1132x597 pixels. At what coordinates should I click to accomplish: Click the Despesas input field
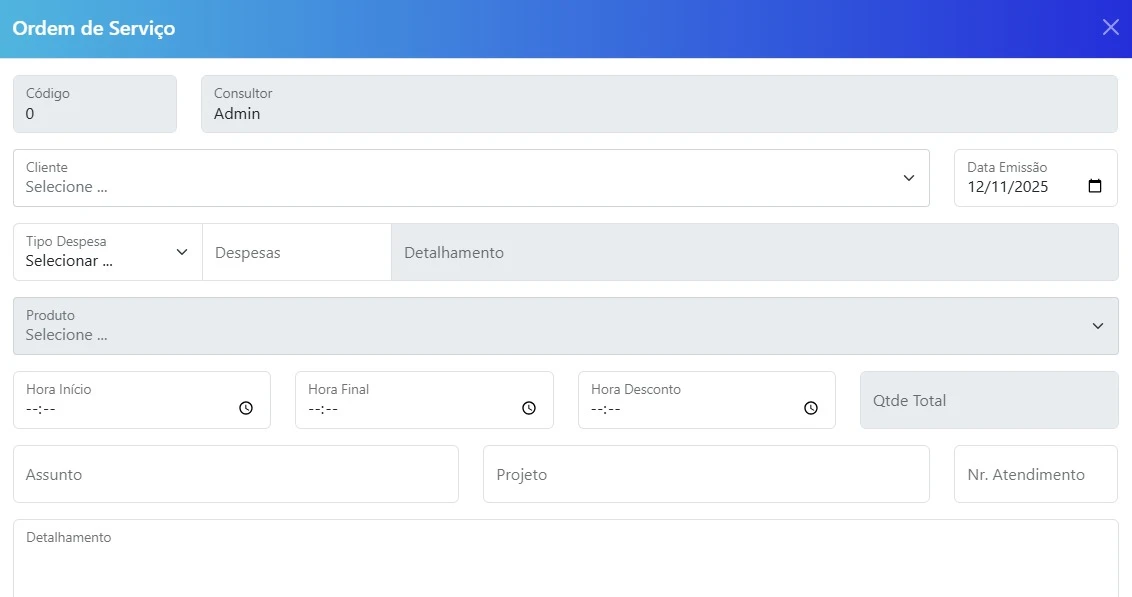click(296, 253)
